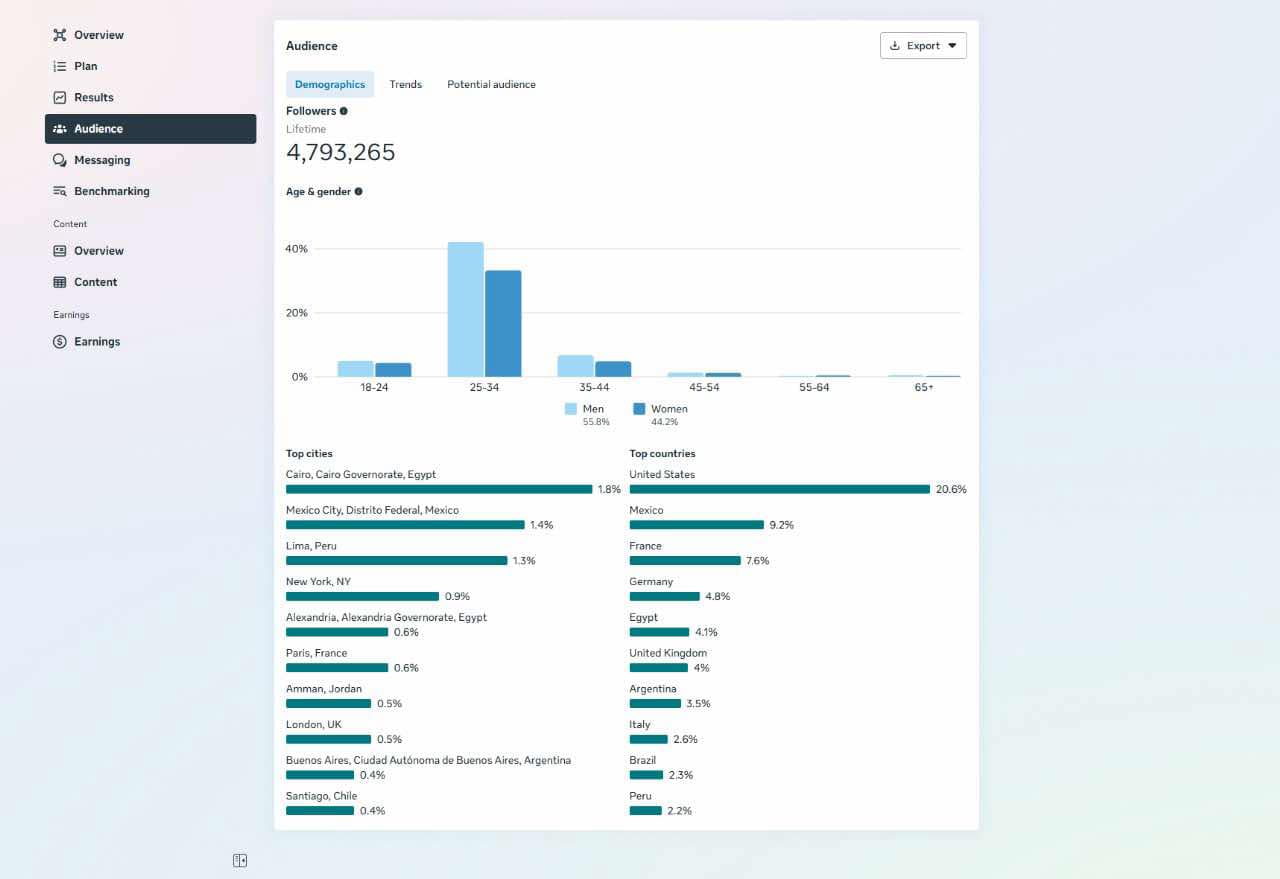This screenshot has height=879, width=1280.
Task: Click the Men legend color swatch
Action: [571, 409]
